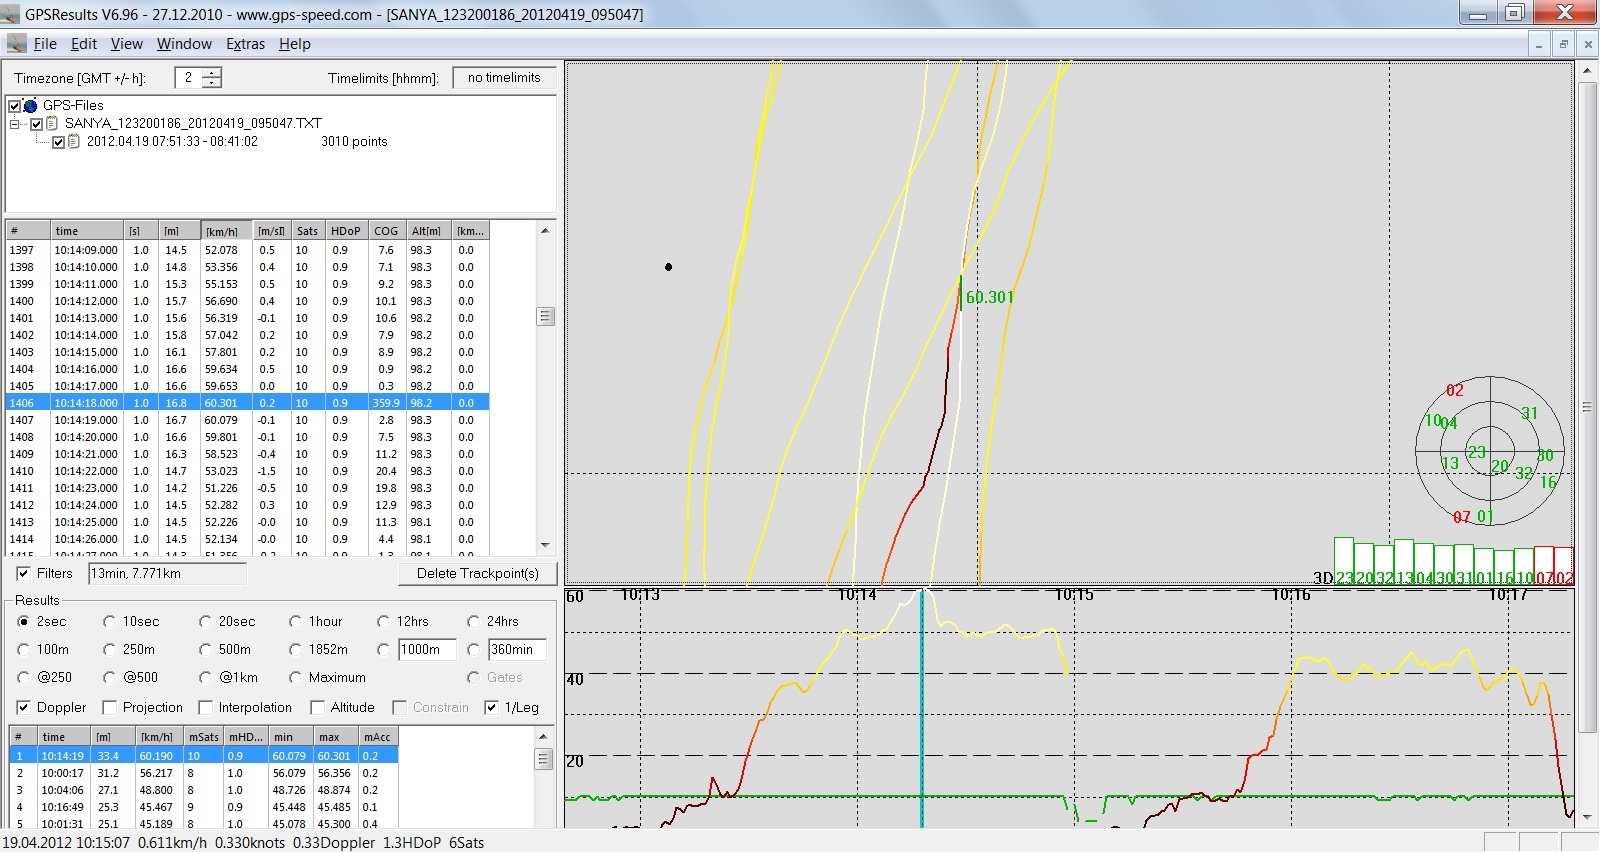Click the red signal bar for satellite 07
The width and height of the screenshot is (1600, 852).
point(1544,565)
